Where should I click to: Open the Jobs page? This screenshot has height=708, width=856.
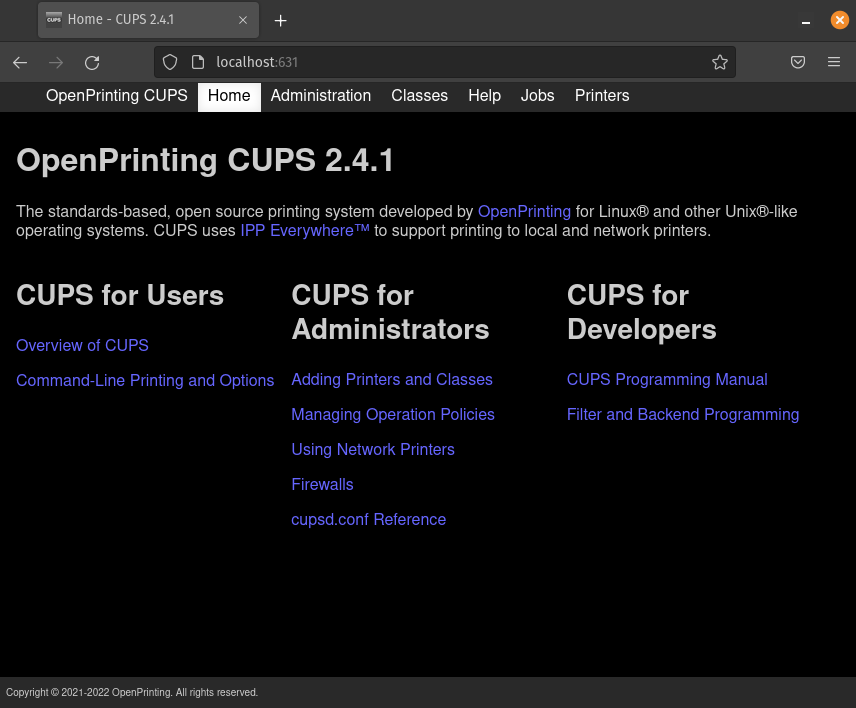pos(537,96)
